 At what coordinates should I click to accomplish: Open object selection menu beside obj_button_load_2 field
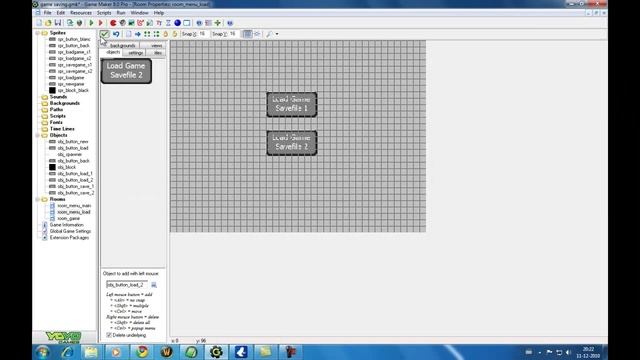[154, 285]
